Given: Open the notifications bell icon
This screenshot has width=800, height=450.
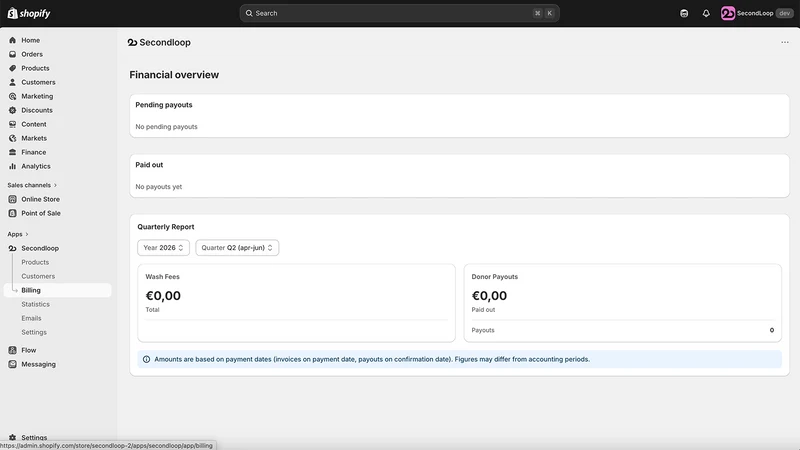Looking at the screenshot, I should tap(706, 13).
